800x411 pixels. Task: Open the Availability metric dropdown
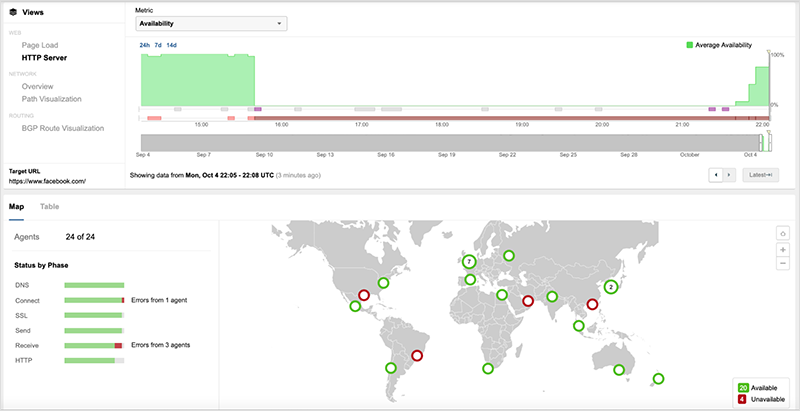point(211,23)
